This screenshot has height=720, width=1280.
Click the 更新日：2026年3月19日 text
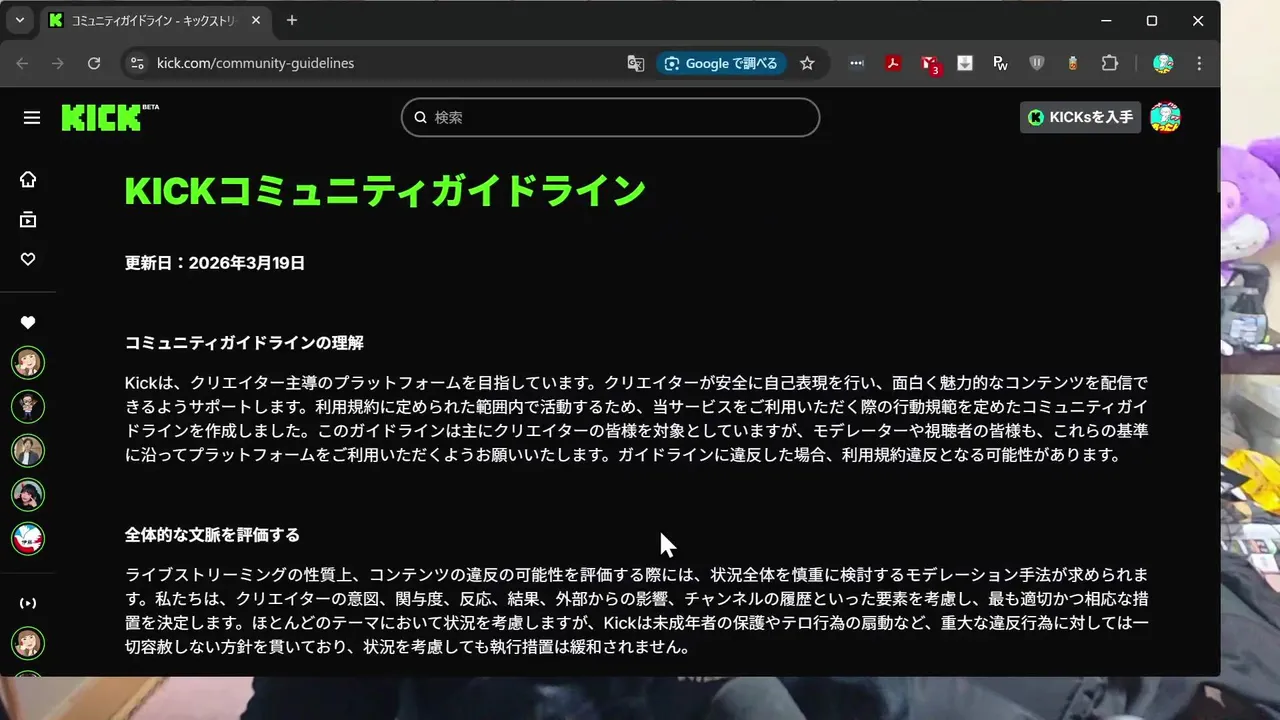215,263
